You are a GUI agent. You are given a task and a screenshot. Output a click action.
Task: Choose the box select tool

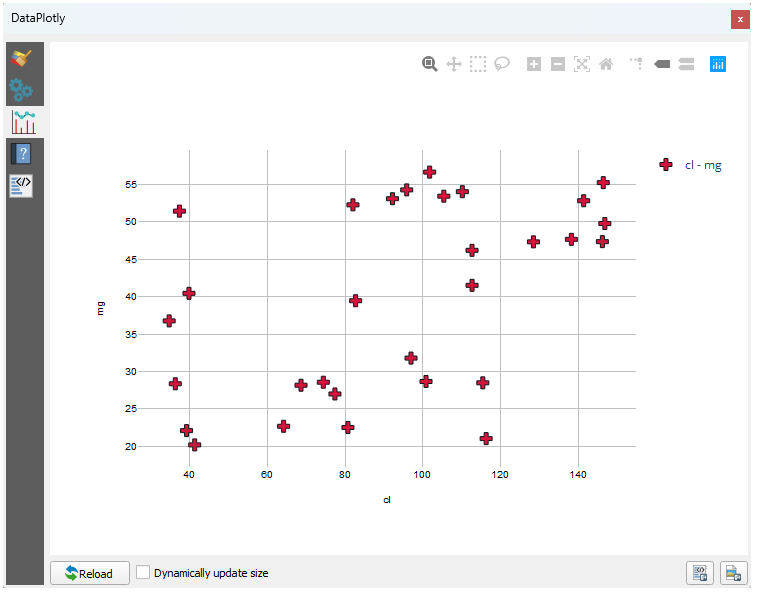(478, 64)
